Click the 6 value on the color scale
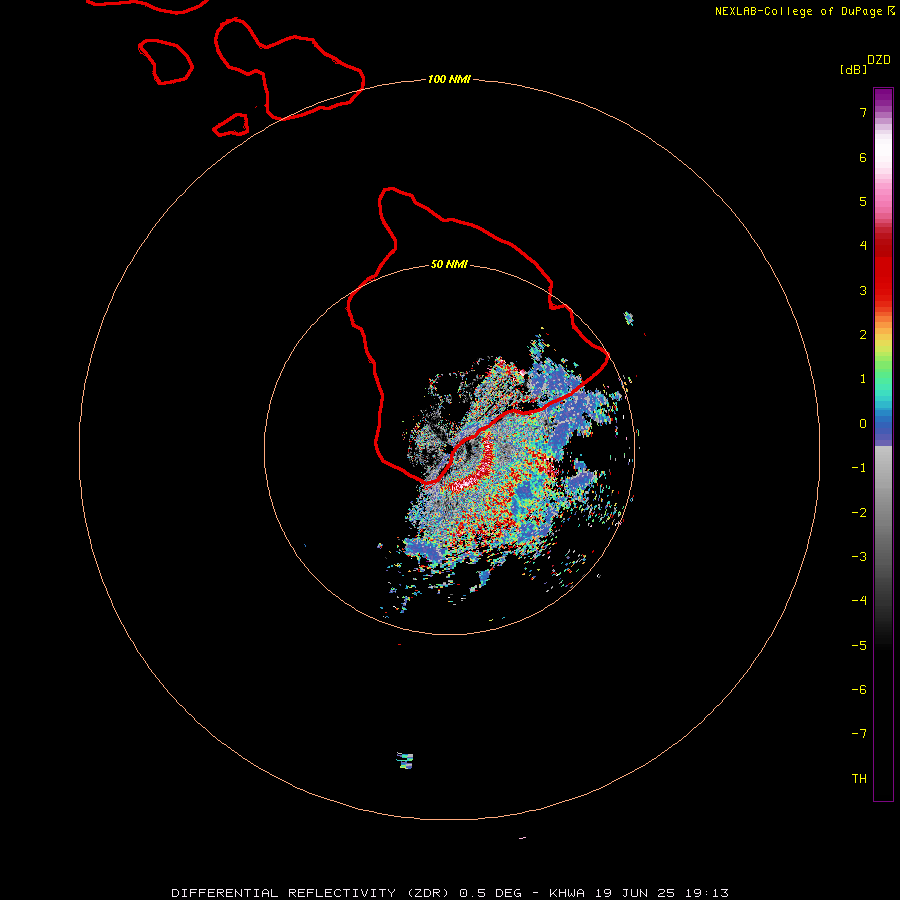This screenshot has height=900, width=900. (x=863, y=157)
